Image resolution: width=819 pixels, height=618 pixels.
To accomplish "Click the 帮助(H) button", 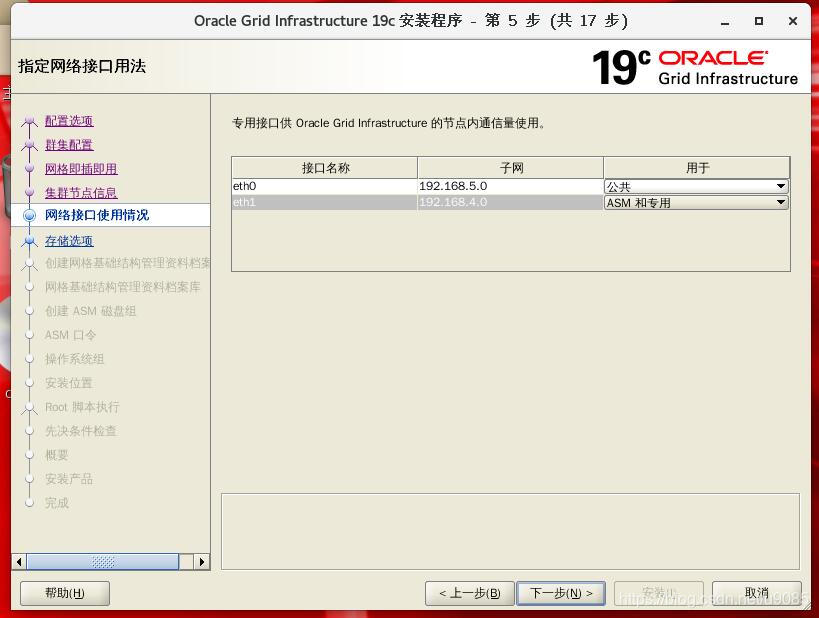I will 65,593.
